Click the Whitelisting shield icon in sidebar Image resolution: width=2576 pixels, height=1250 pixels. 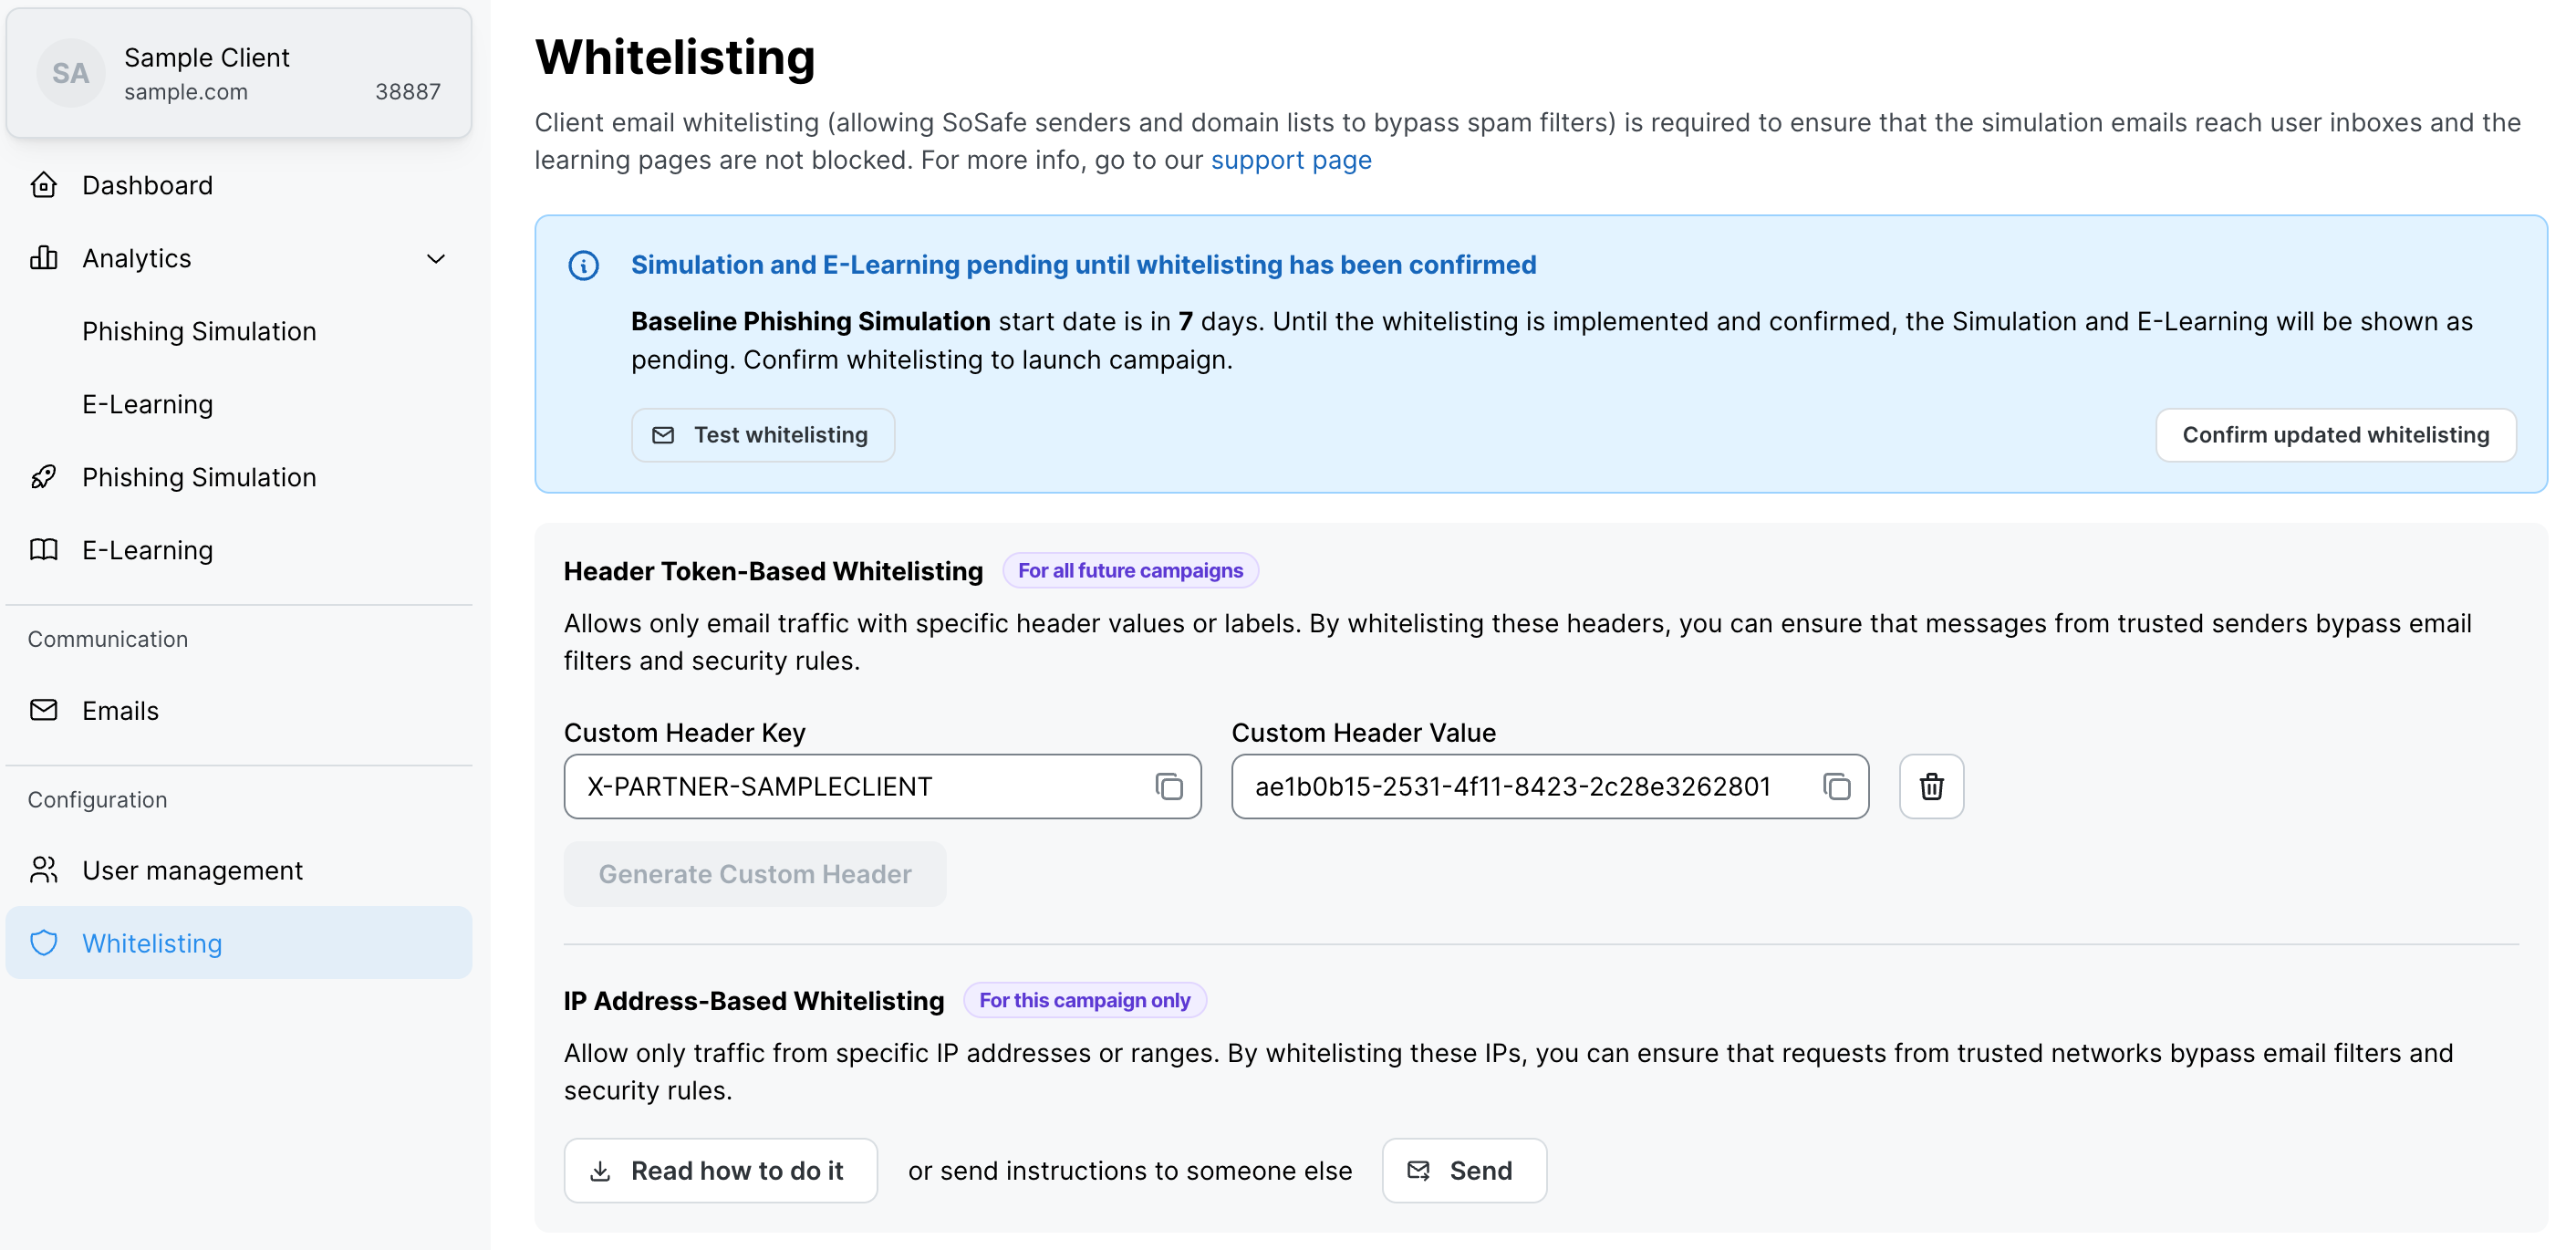point(44,943)
